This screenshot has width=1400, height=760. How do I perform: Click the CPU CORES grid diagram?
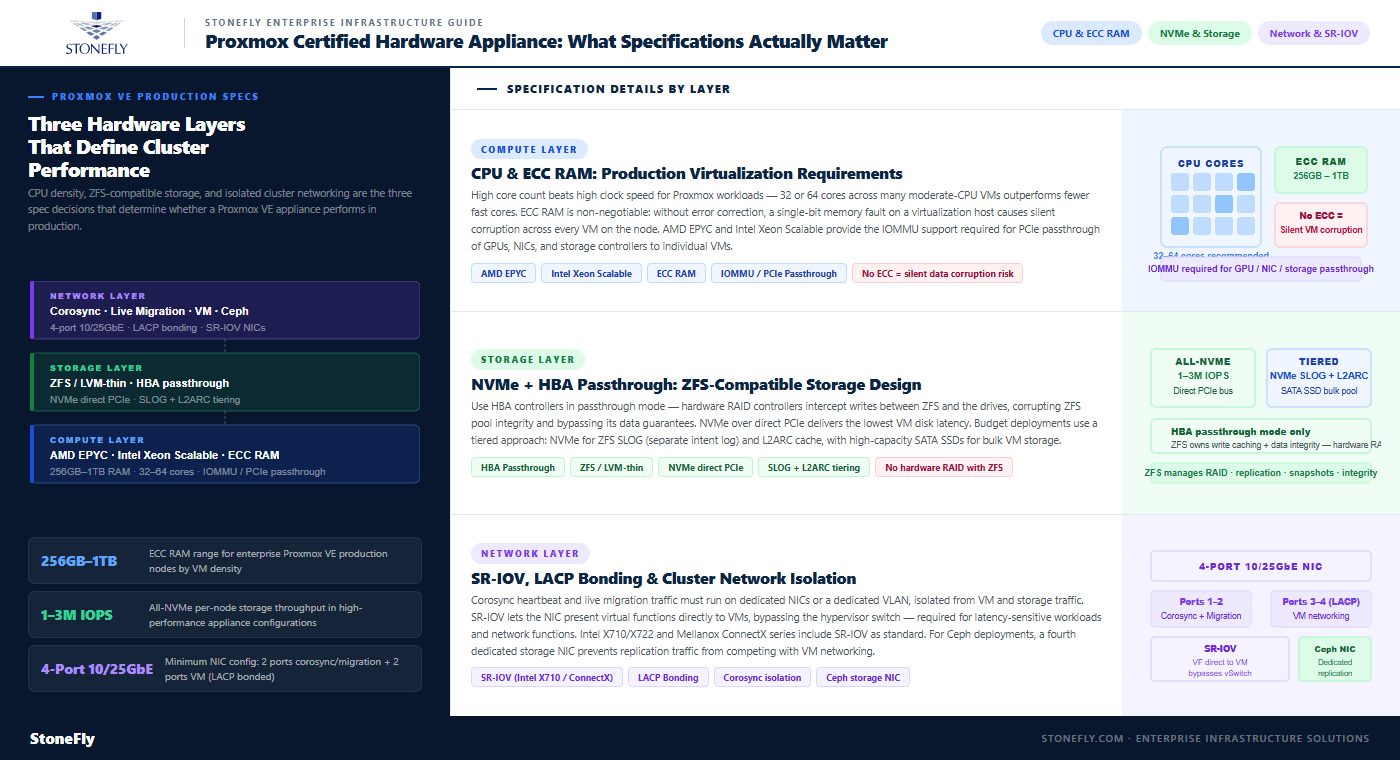tap(1211, 199)
